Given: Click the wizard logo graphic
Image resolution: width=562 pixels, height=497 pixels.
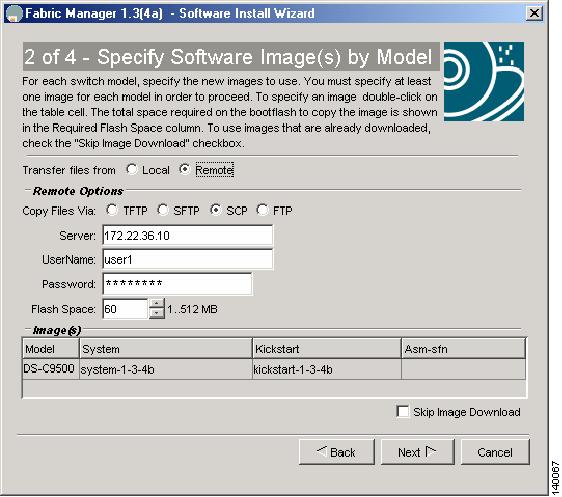Looking at the screenshot, I should tap(484, 81).
